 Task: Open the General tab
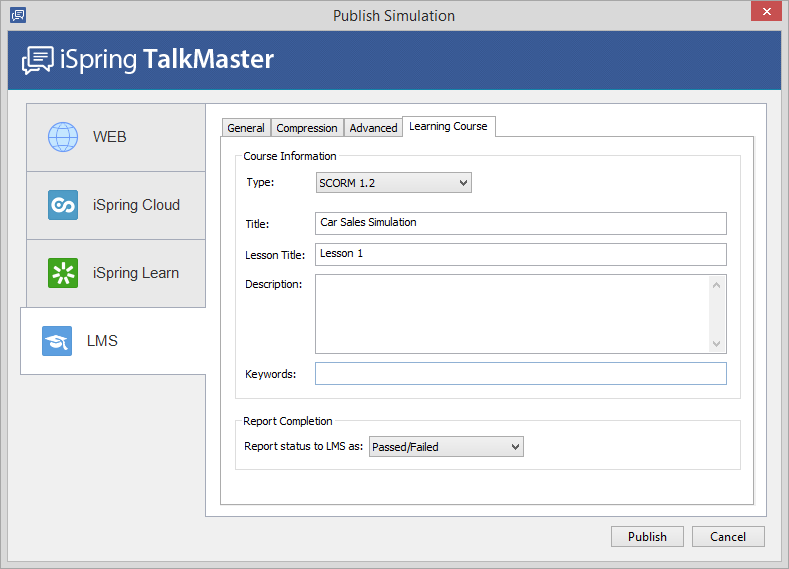(x=246, y=128)
